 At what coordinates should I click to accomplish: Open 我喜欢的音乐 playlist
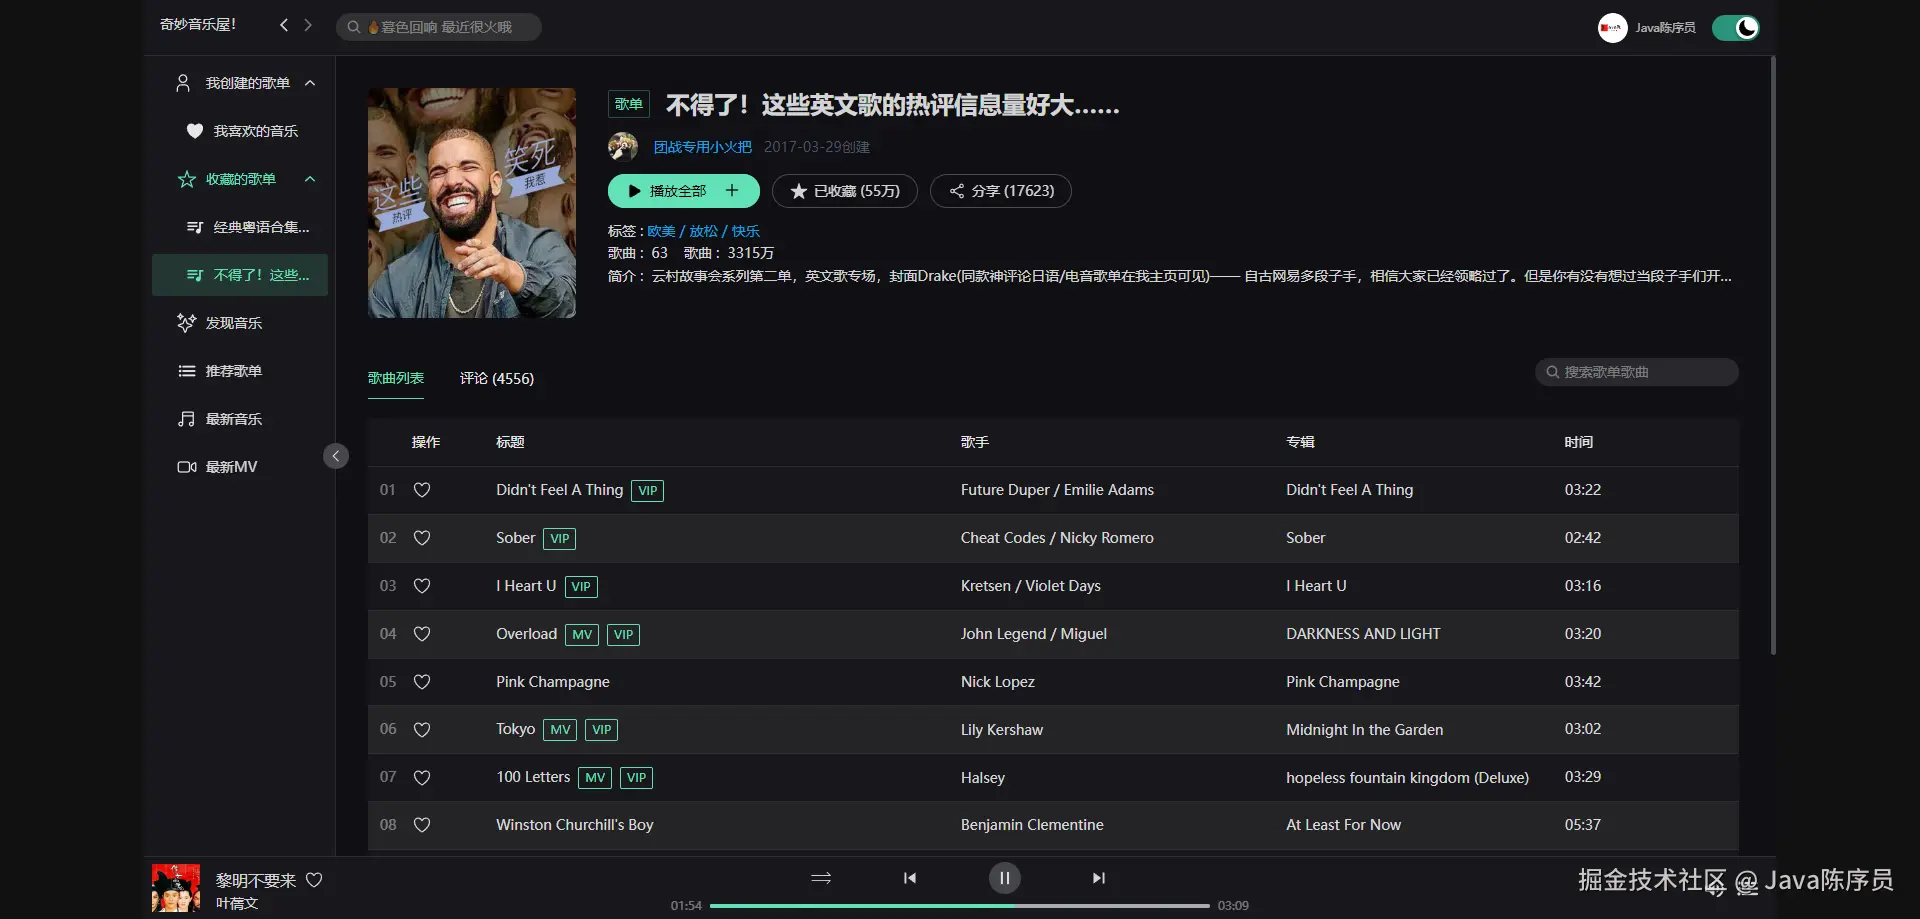pos(240,131)
